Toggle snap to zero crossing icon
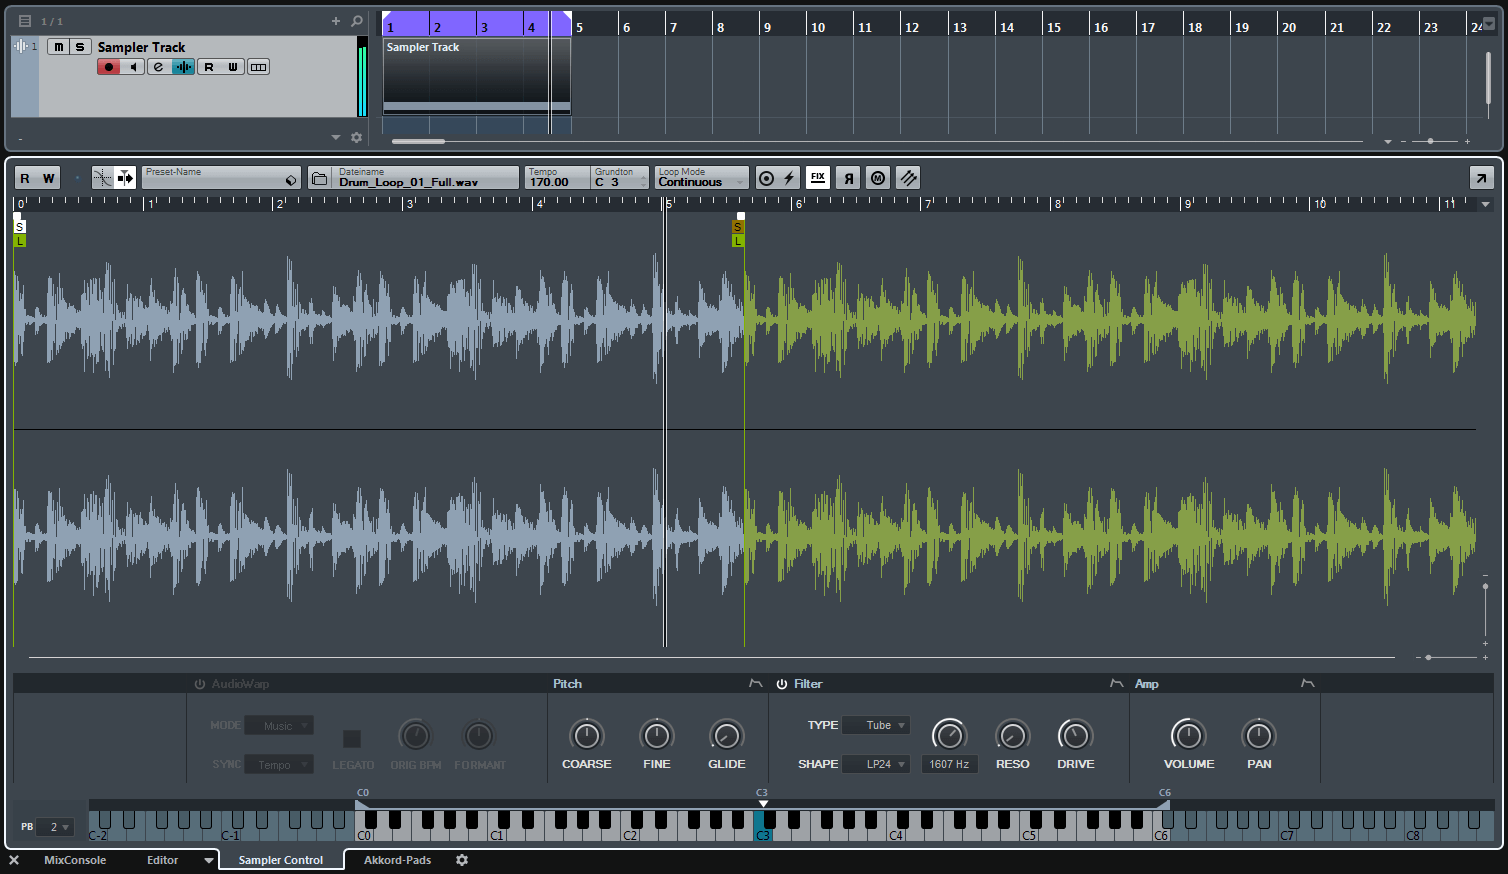This screenshot has height=874, width=1508. pyautogui.click(x=103, y=178)
